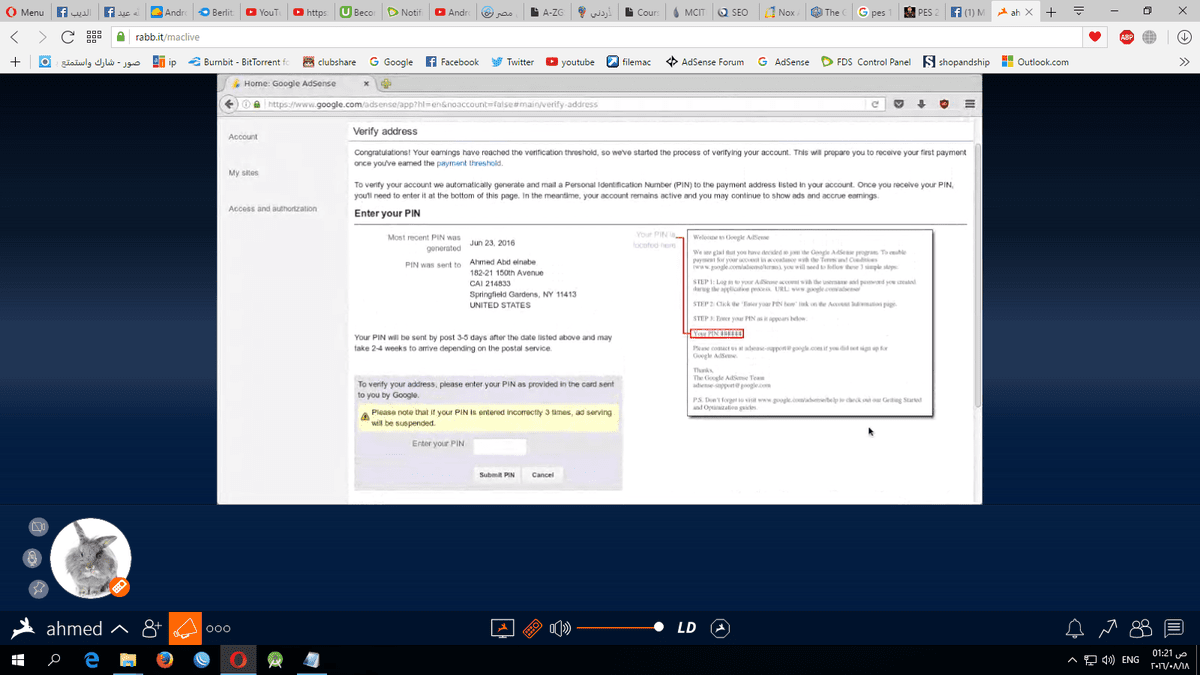Click the orange remote control icon

tap(532, 628)
